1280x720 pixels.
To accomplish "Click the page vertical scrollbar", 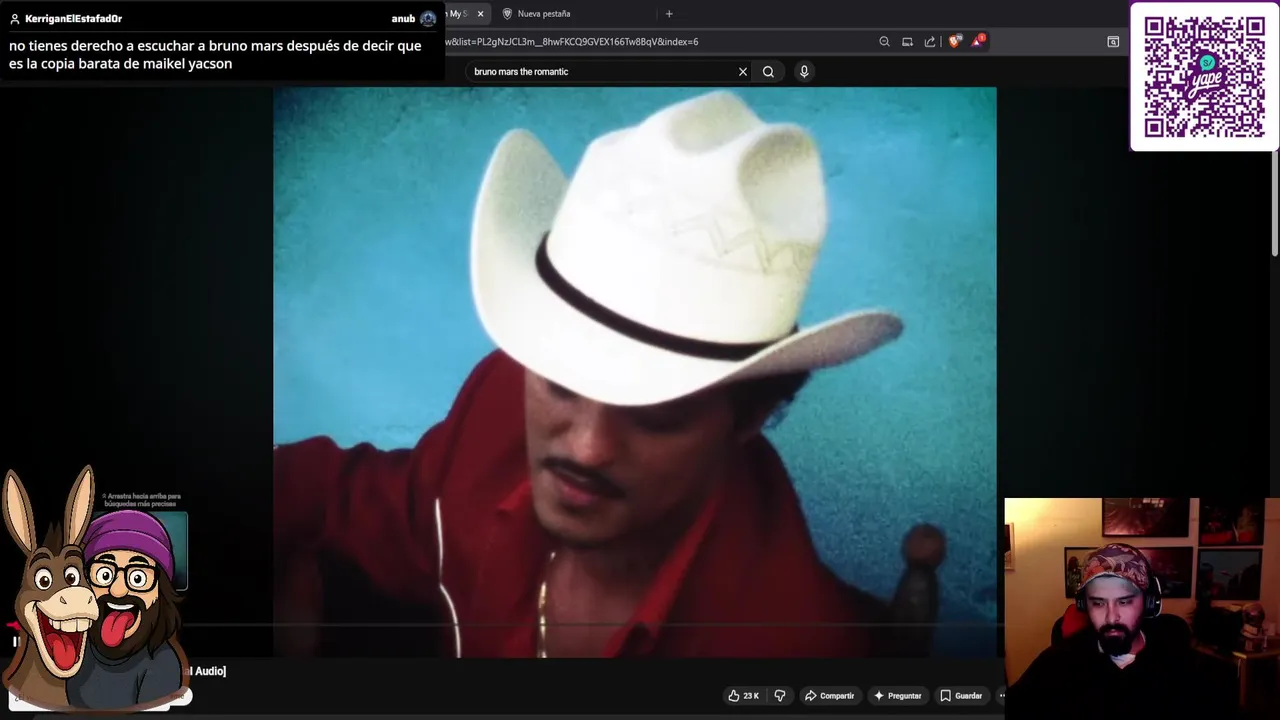I will tap(1274, 205).
